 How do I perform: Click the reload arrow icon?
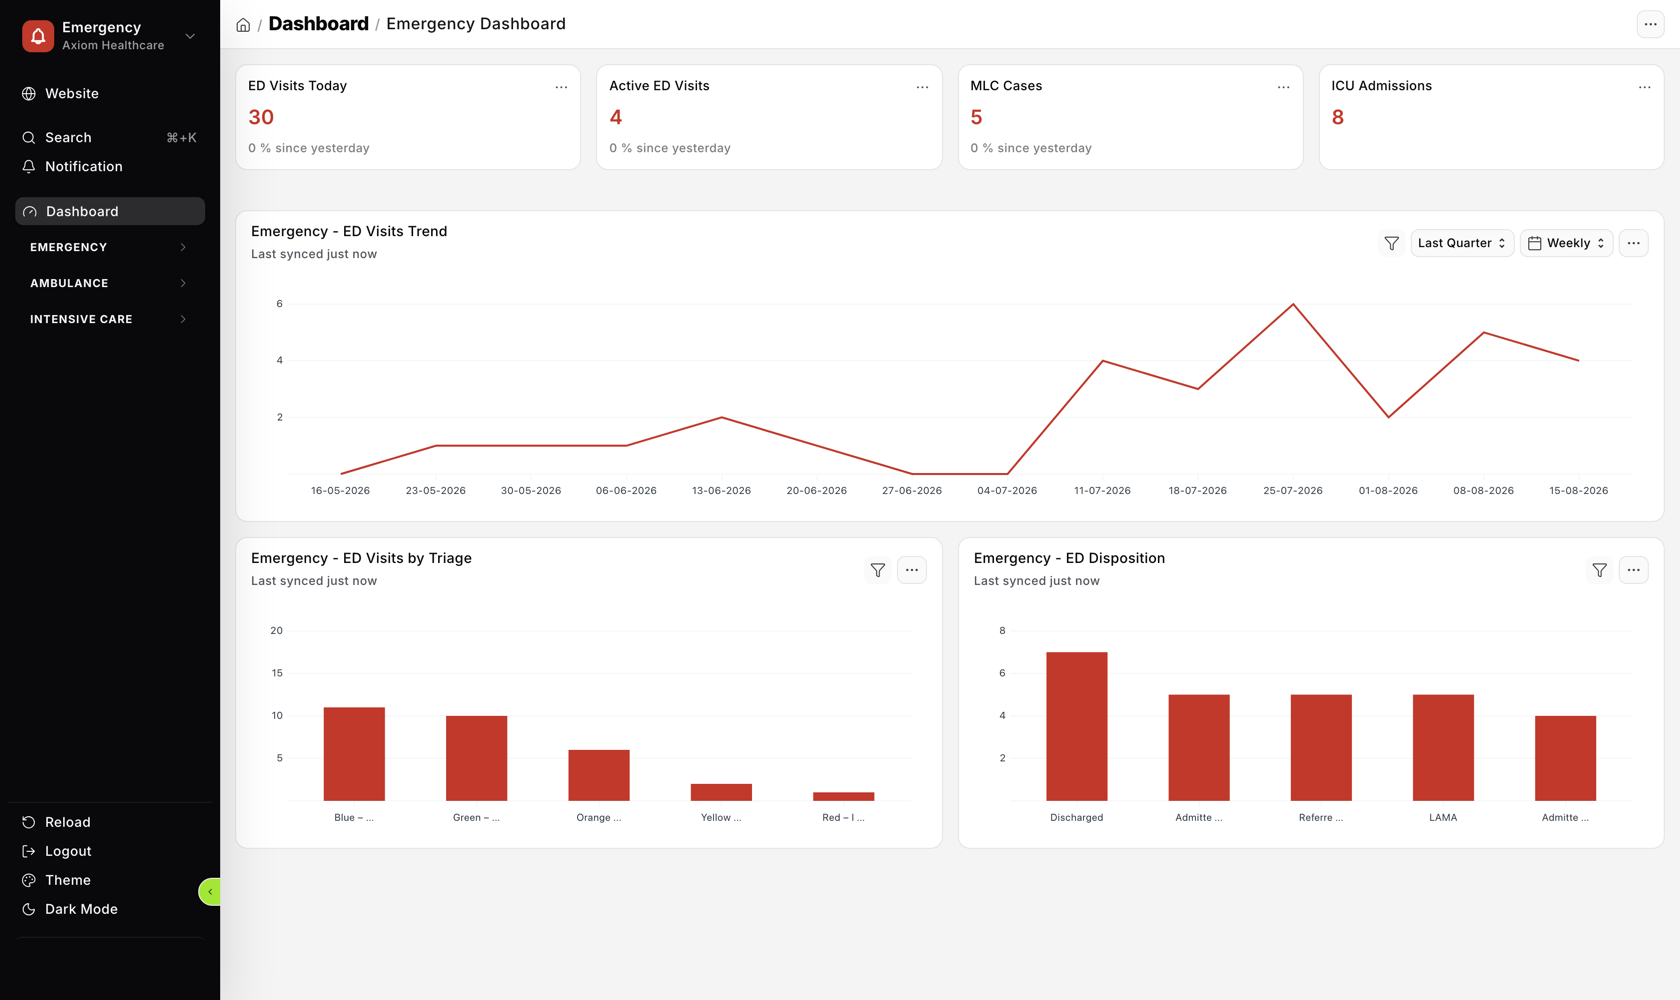[x=29, y=822]
